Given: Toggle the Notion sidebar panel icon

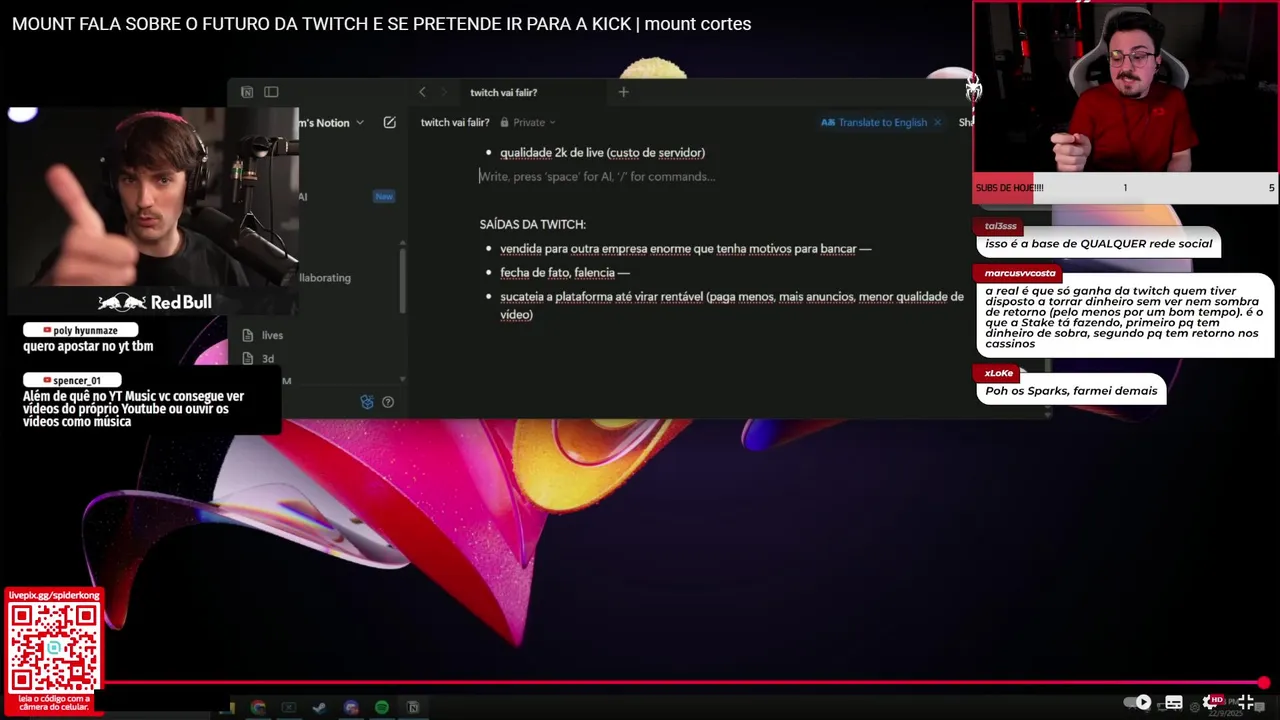Looking at the screenshot, I should point(271,92).
